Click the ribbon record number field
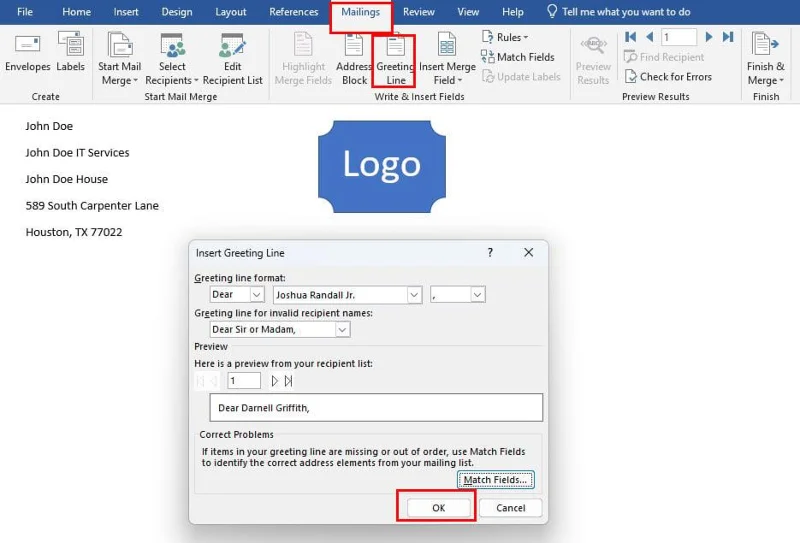Viewport: 800px width, 543px height. 679,37
